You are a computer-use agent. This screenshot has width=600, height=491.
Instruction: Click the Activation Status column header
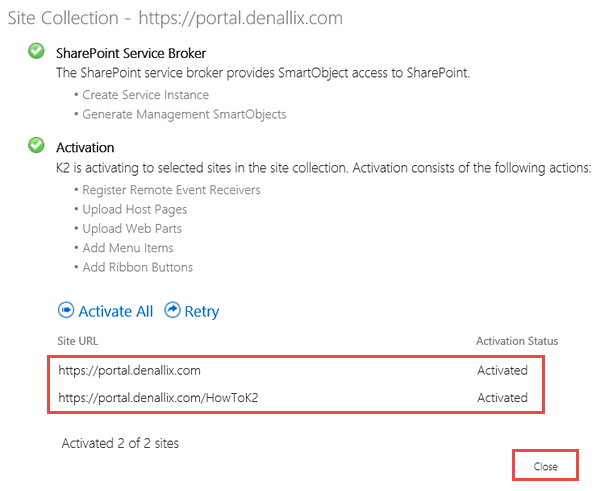point(517,341)
